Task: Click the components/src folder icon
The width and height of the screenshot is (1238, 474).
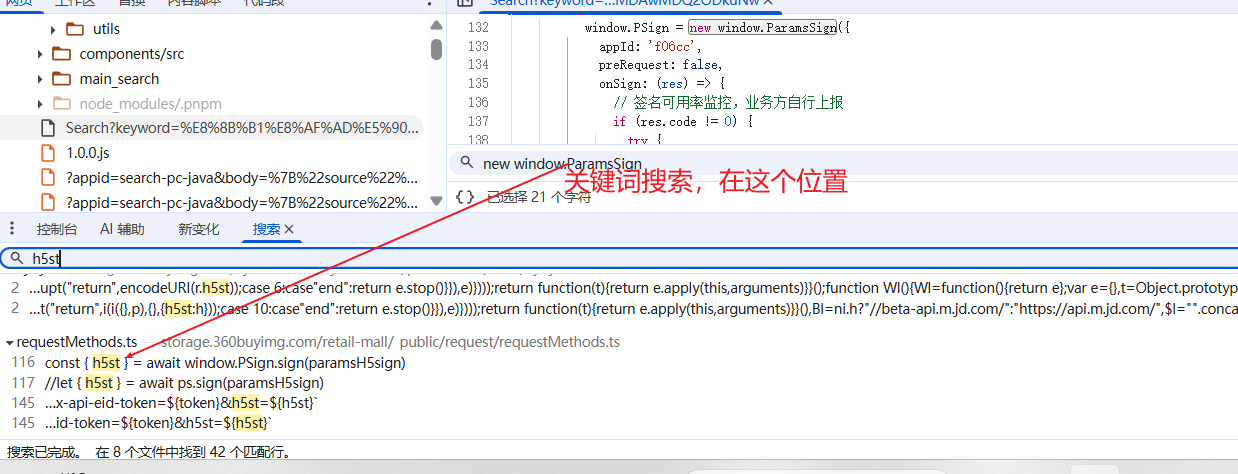Action: coord(62,54)
